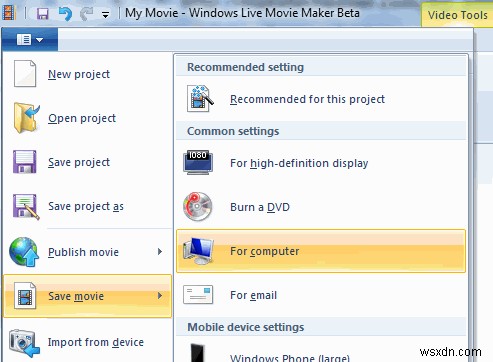Choose For high-definition display setting

click(321, 163)
